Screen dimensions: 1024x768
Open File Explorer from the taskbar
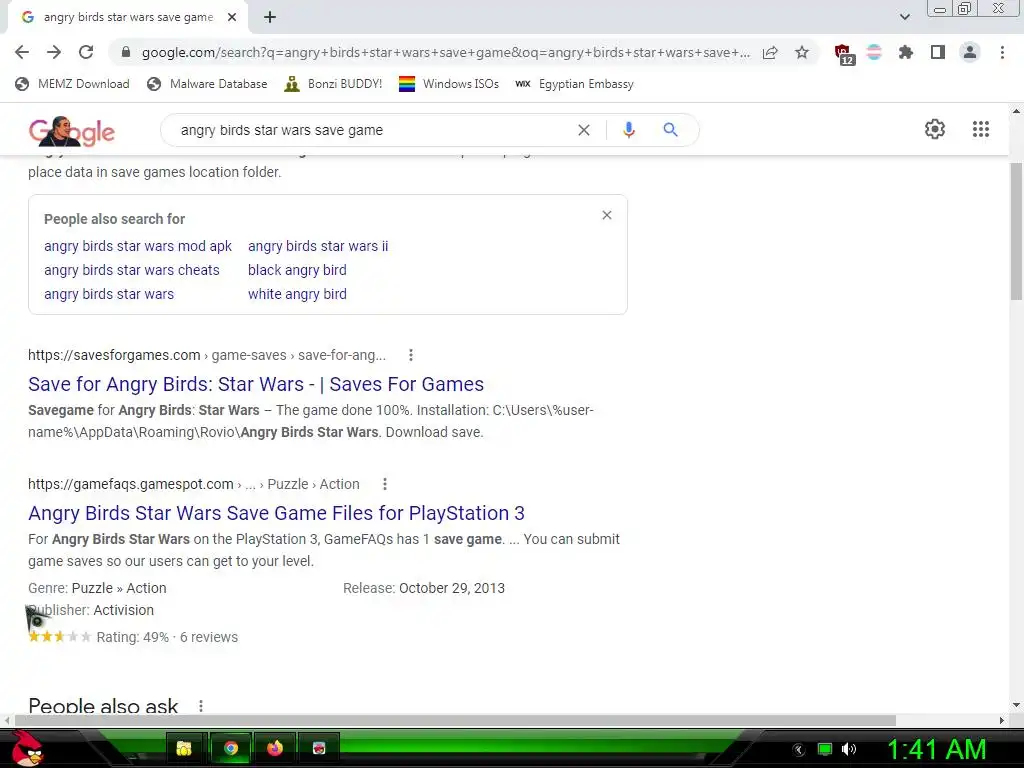[185, 748]
